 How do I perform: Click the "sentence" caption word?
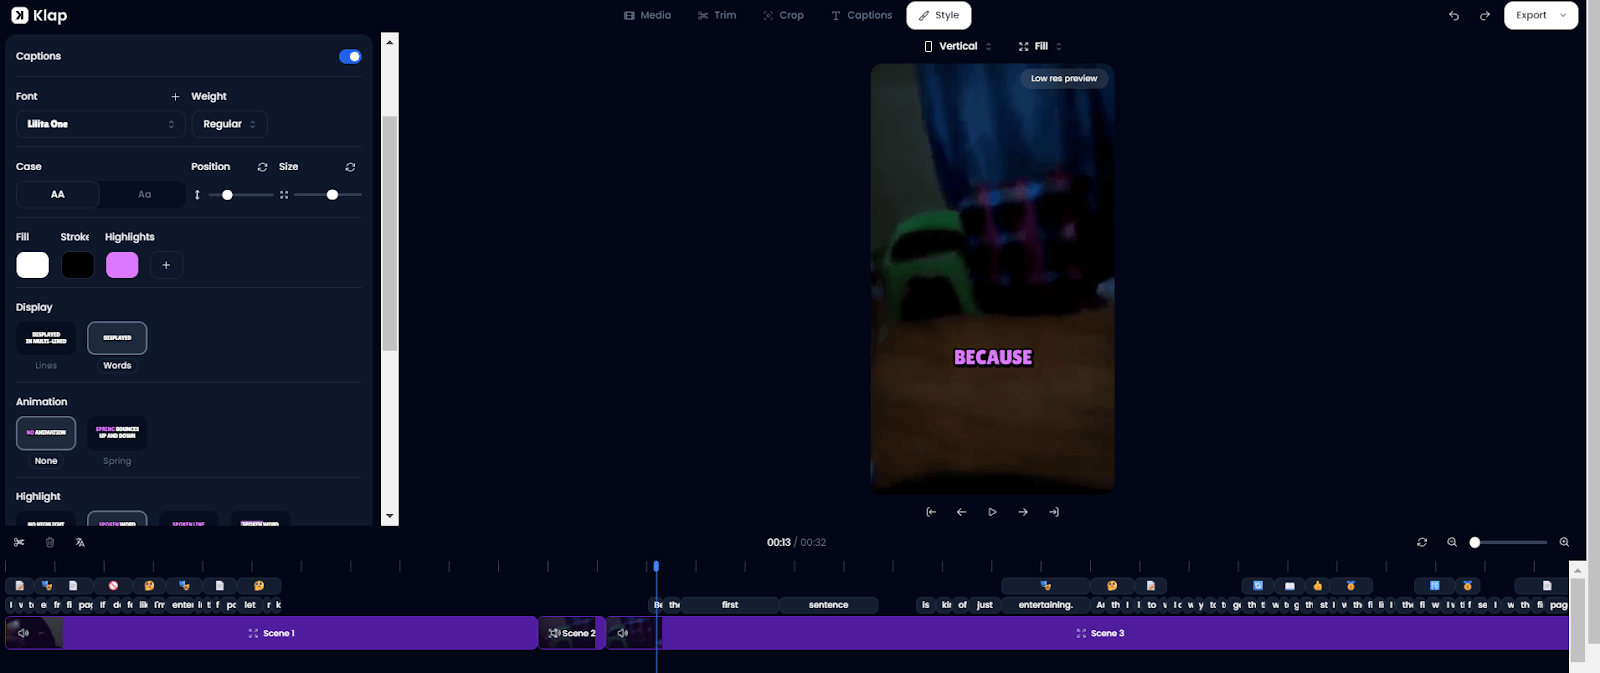[x=828, y=605]
